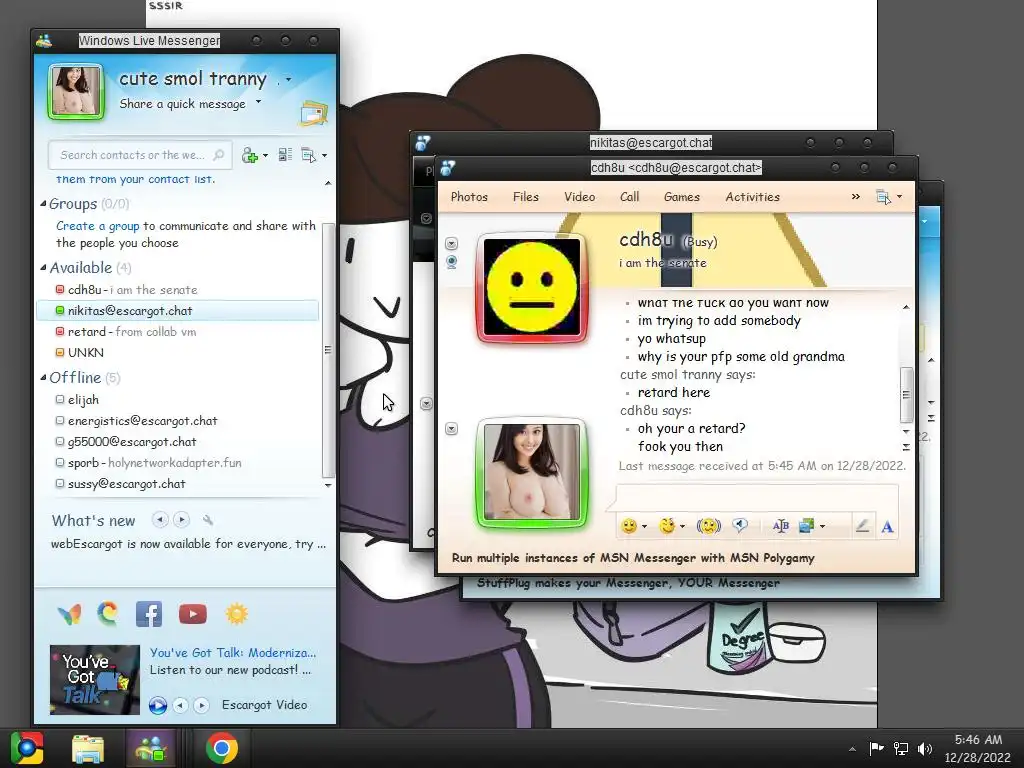The image size is (1024, 768).
Task: Open the Games menu in chat window
Action: 682,197
